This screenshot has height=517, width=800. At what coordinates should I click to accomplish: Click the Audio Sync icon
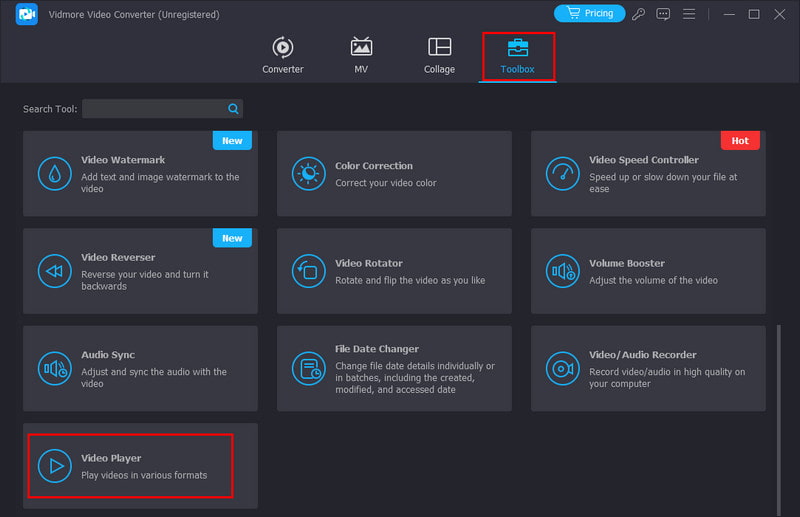(x=54, y=369)
